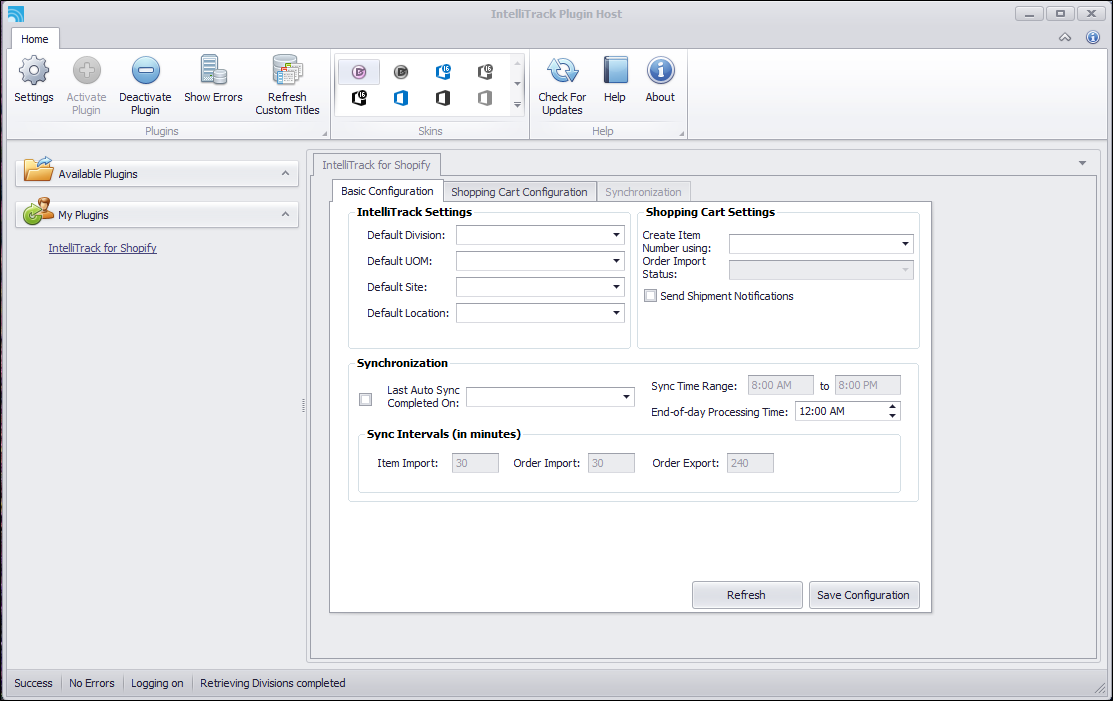The image size is (1113, 701).
Task: Open the Default Site dropdown
Action: pos(616,287)
